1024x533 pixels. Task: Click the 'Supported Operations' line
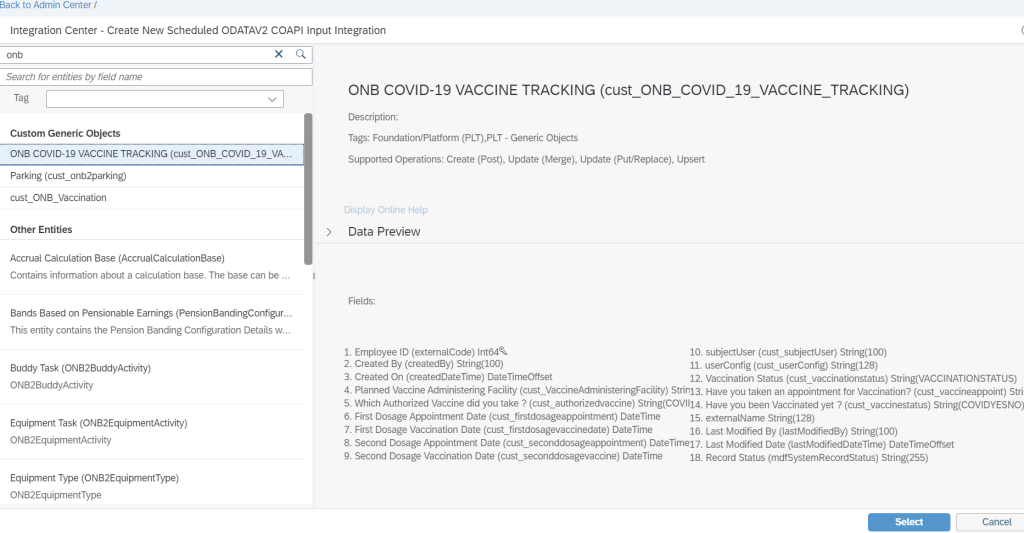[x=526, y=159]
